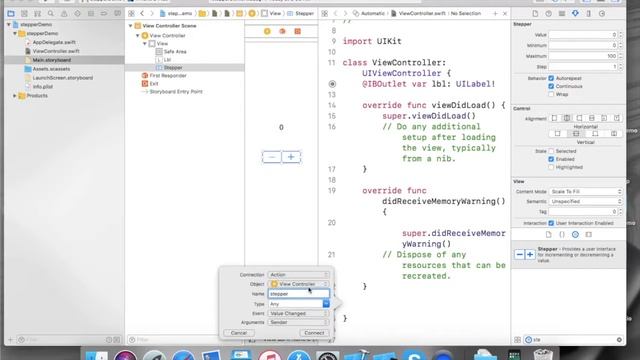
Task: Click Name field in connection popup
Action: point(298,294)
